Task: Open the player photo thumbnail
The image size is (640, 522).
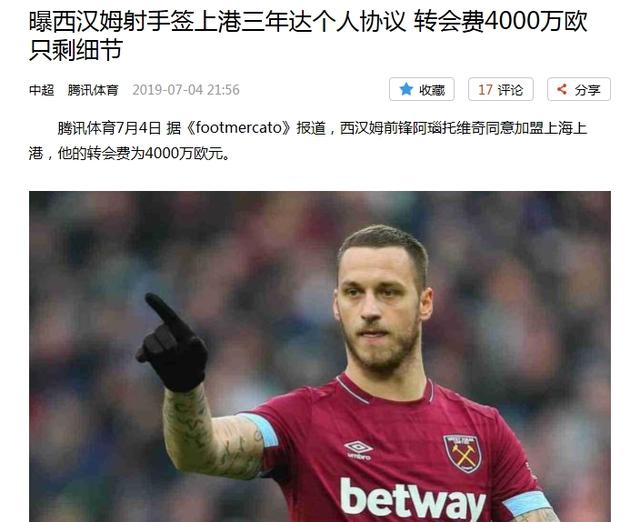Action: tap(320, 356)
